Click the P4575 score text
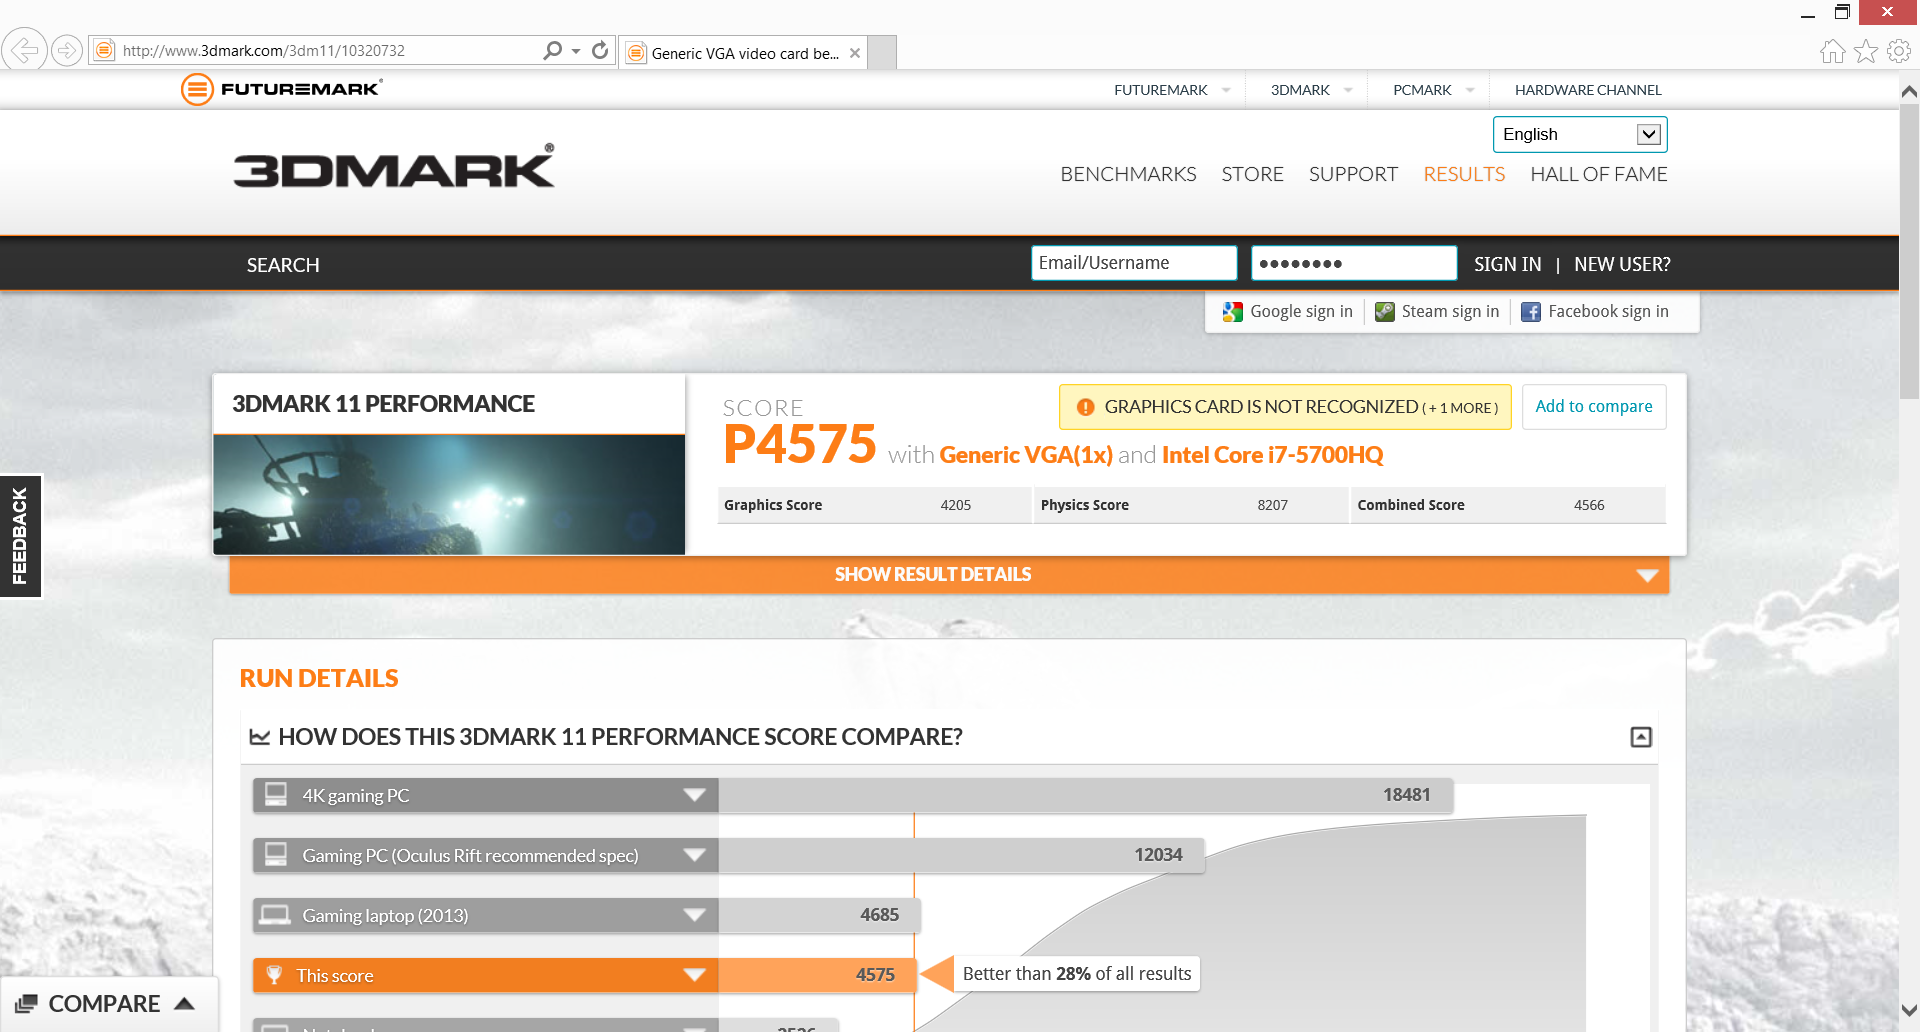 tap(800, 444)
